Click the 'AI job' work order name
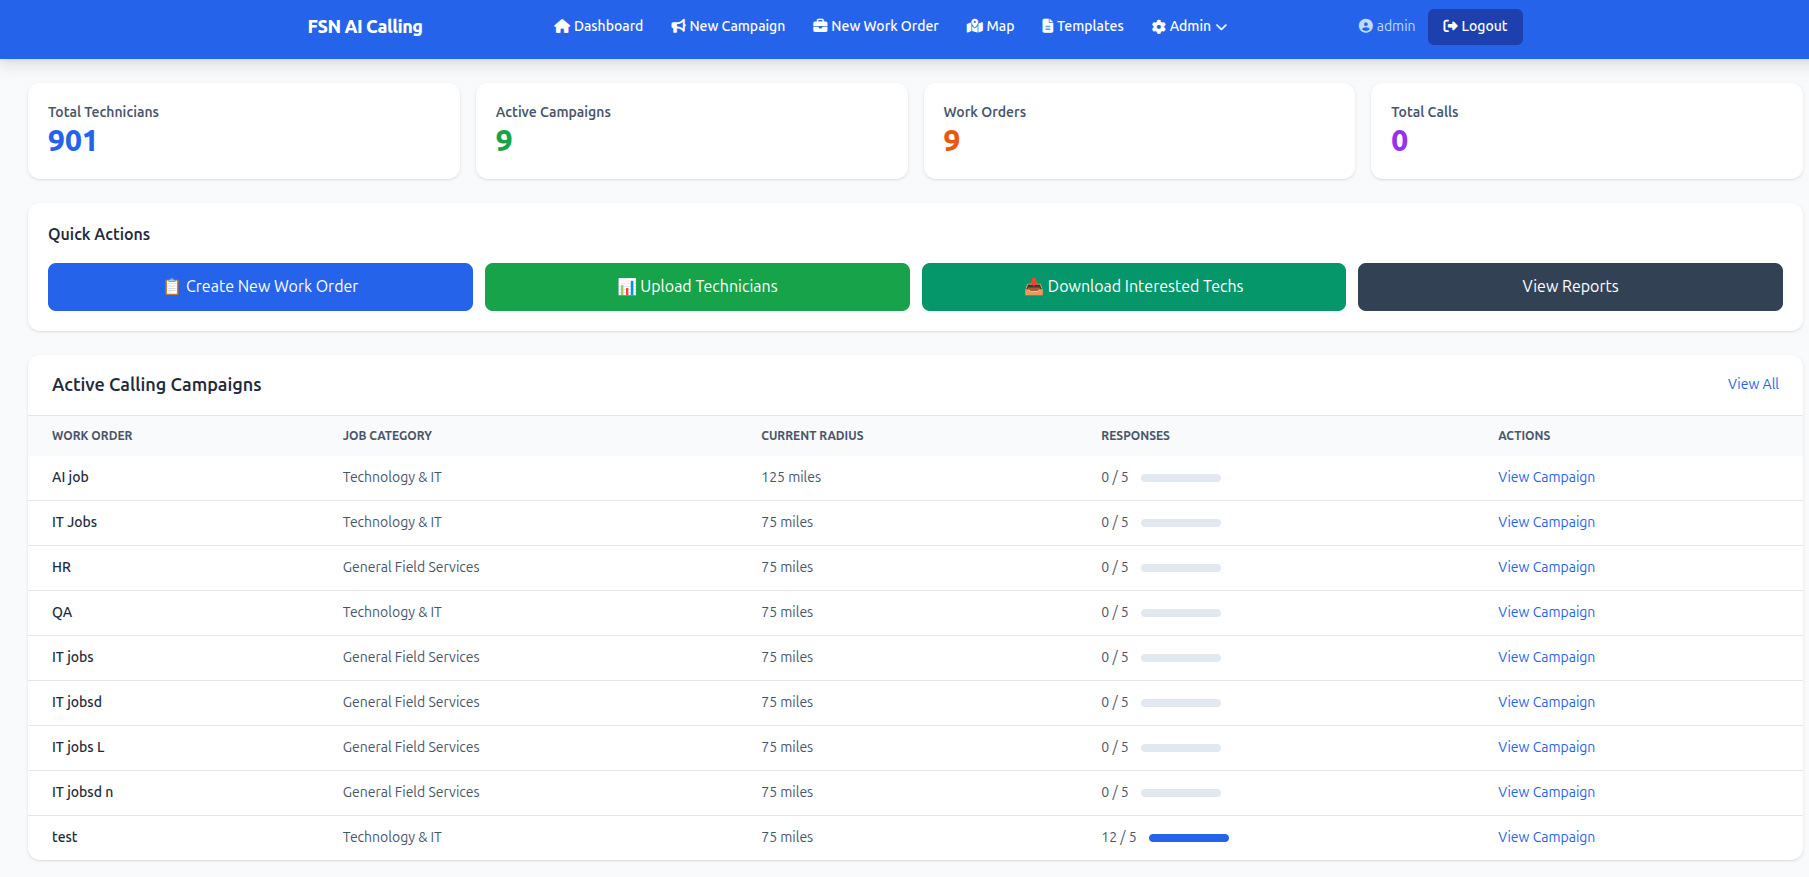The width and height of the screenshot is (1809, 877). tap(70, 477)
